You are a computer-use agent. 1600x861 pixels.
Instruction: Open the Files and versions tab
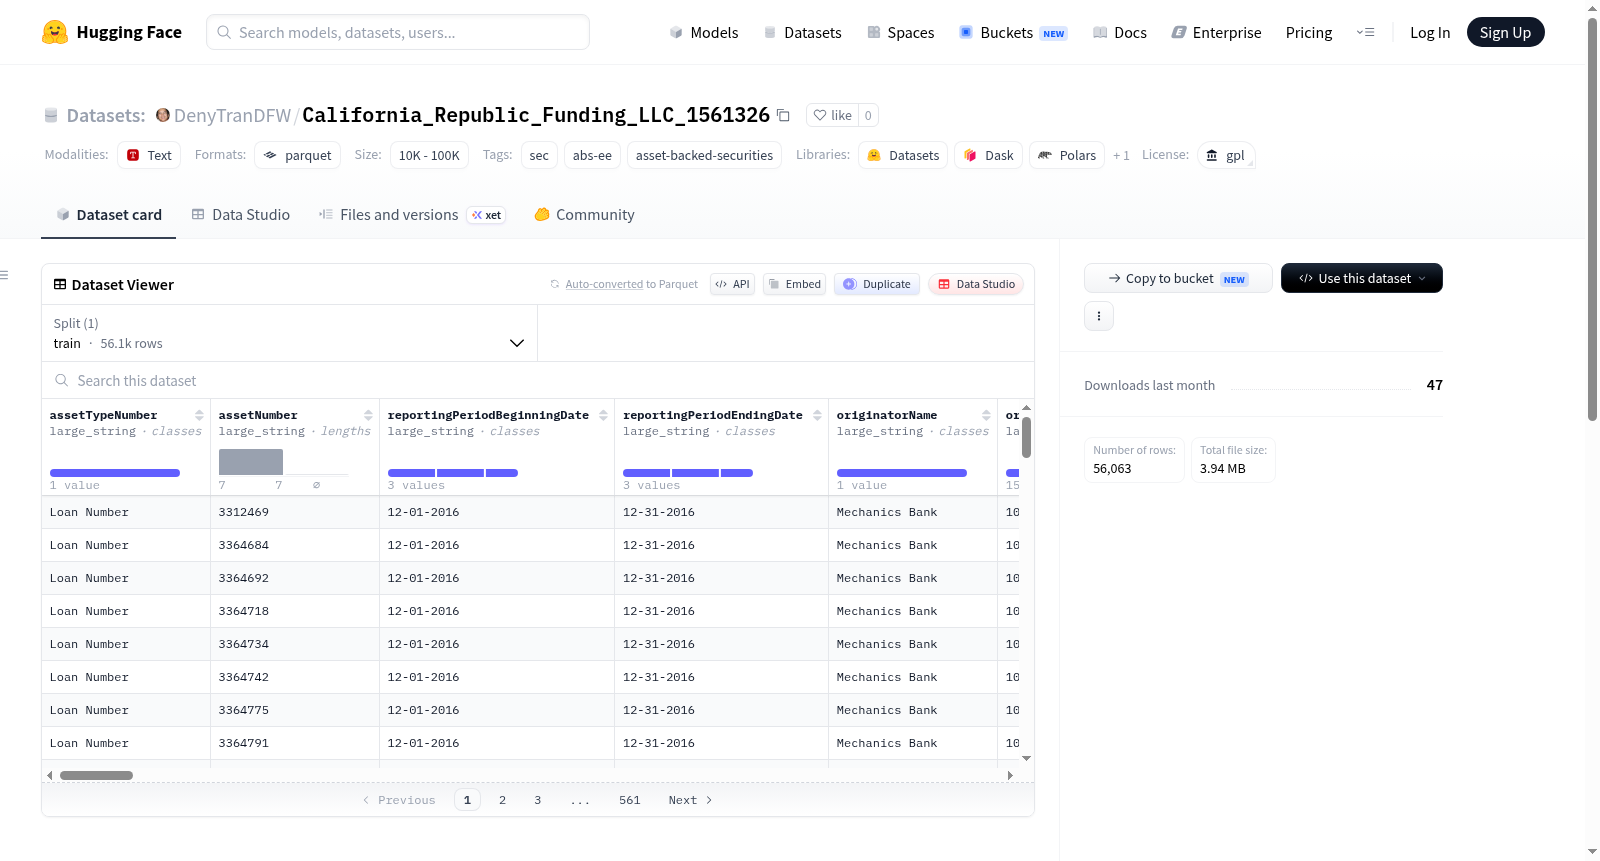click(x=411, y=215)
